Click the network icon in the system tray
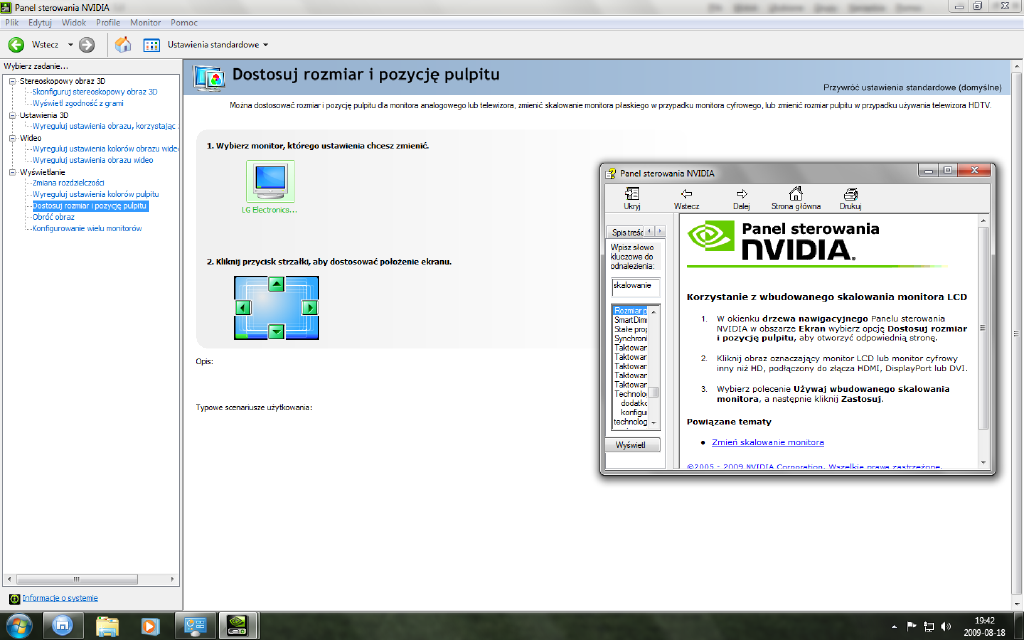 (x=929, y=627)
